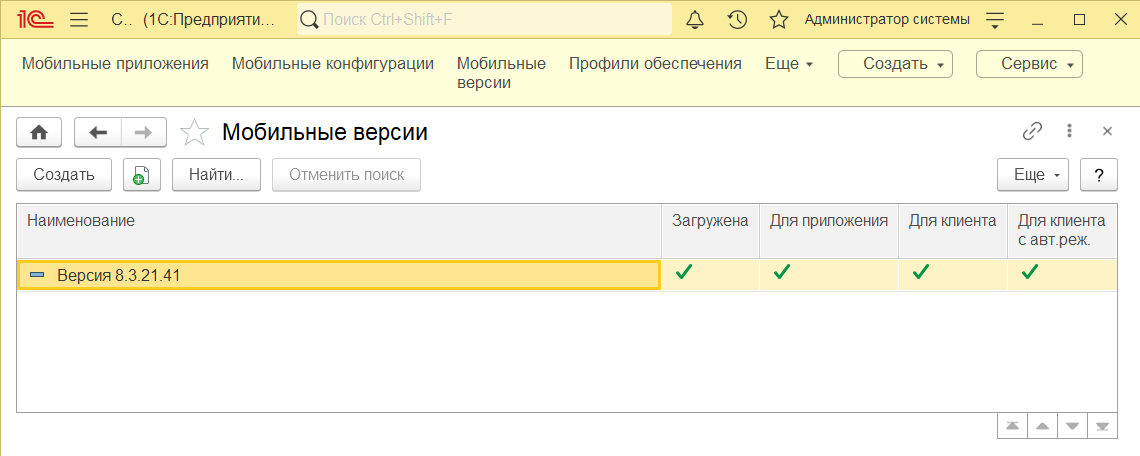Focus the search field Поиск Ctrl+Shift+F
The height and width of the screenshot is (456, 1140).
point(484,20)
